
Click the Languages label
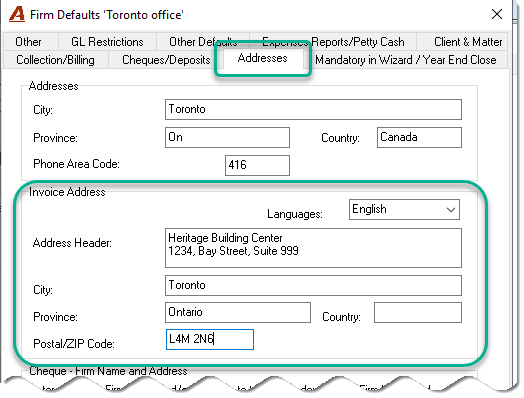295,214
